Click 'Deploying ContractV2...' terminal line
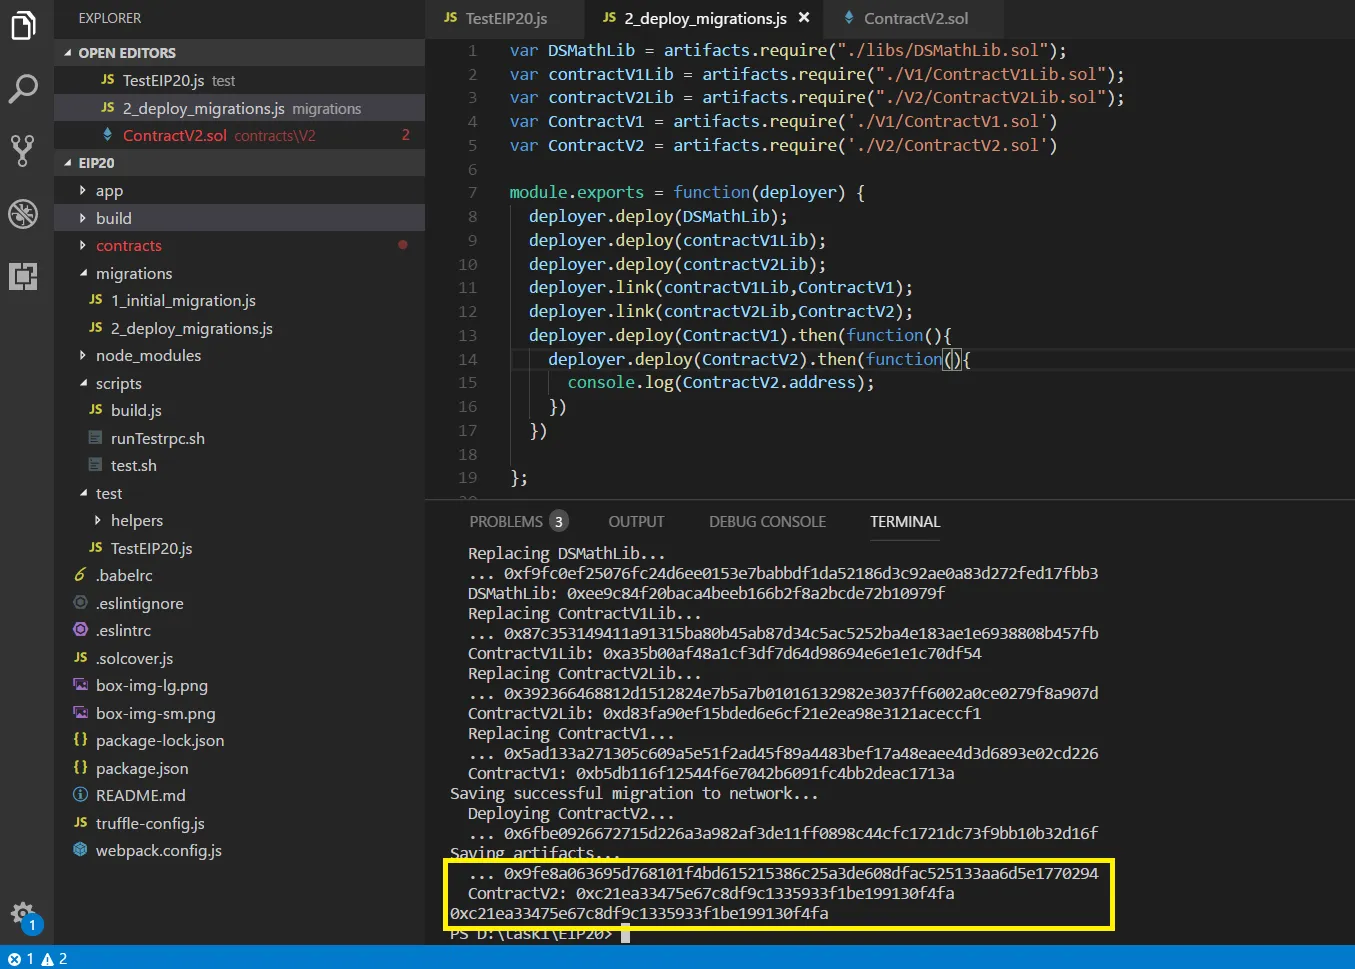Screen dimensions: 1355x969 point(571,813)
